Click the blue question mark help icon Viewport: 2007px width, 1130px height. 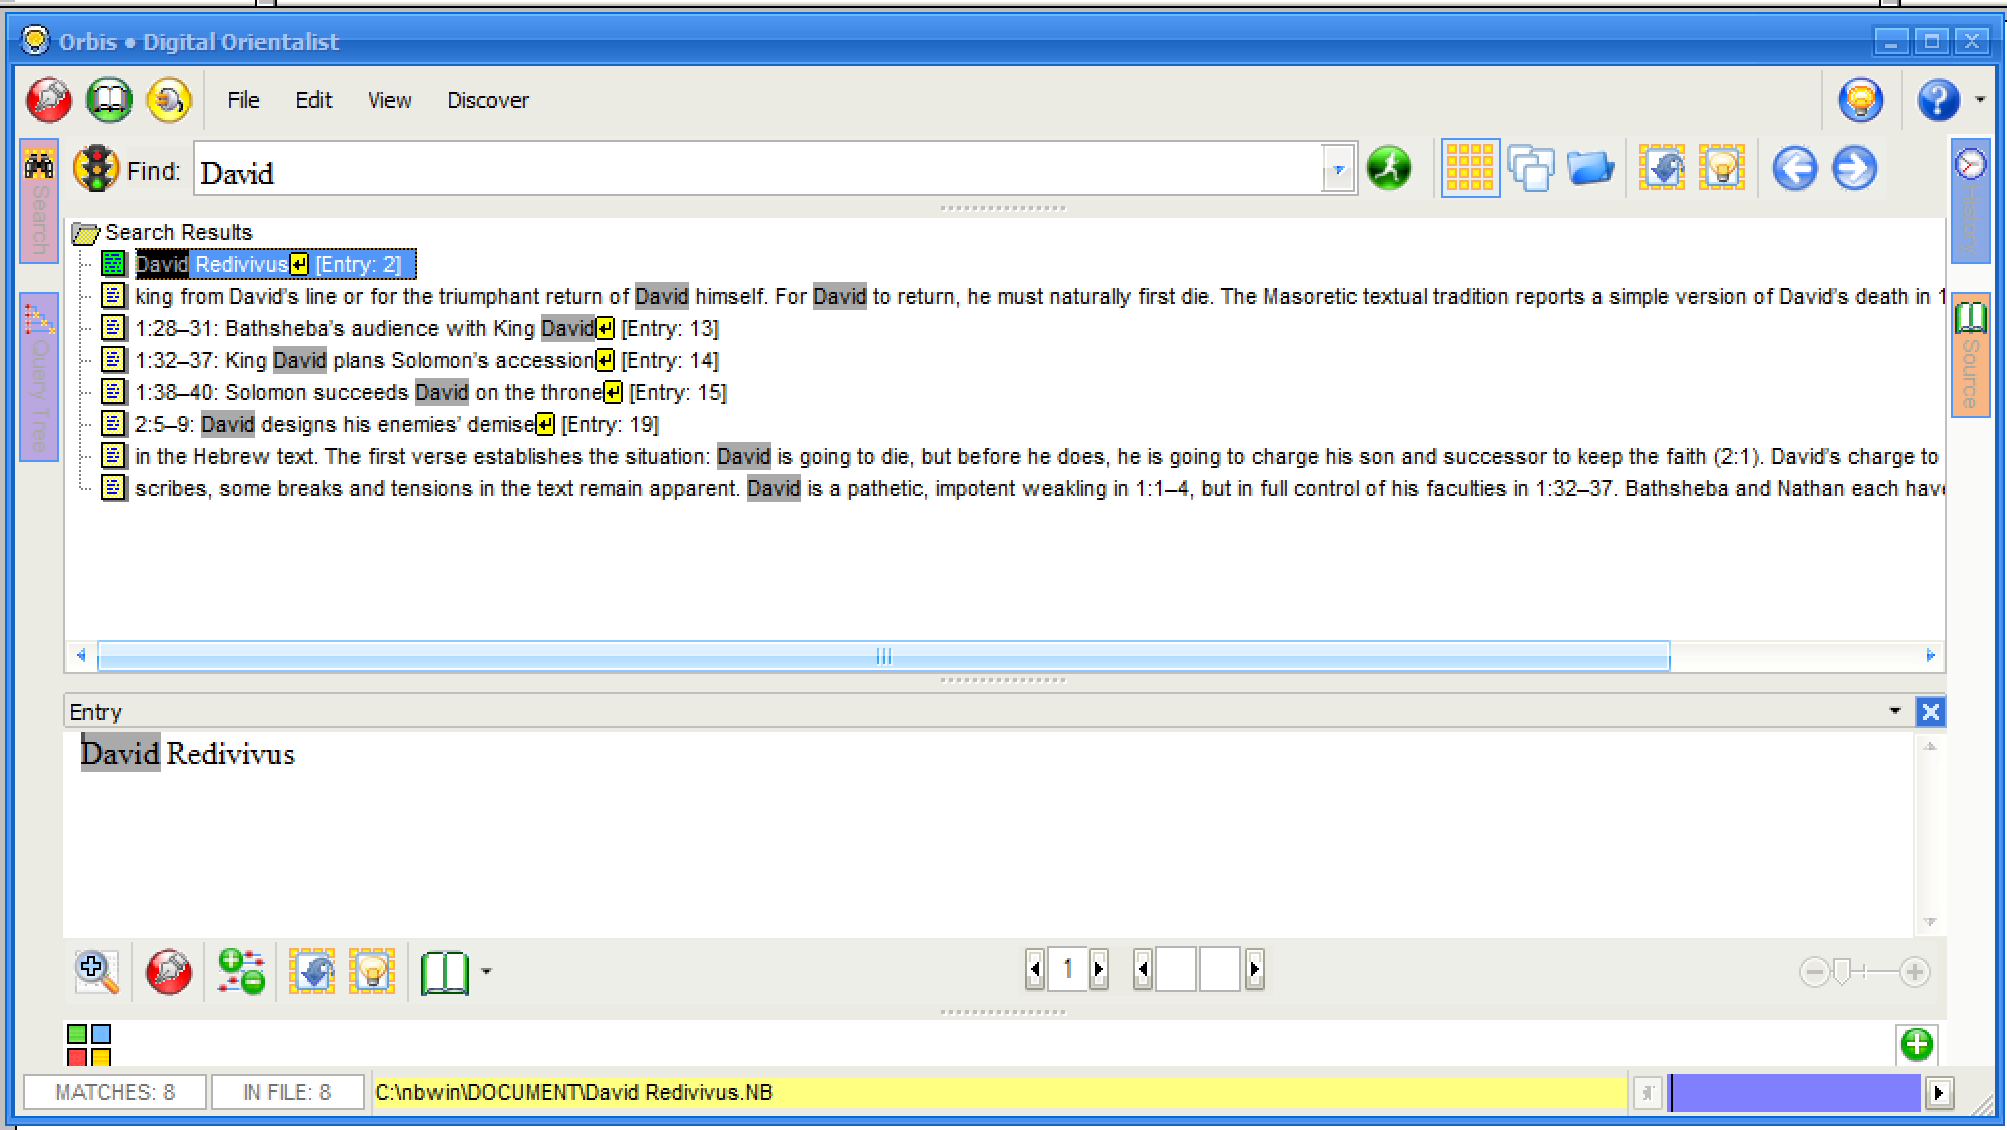click(1938, 100)
